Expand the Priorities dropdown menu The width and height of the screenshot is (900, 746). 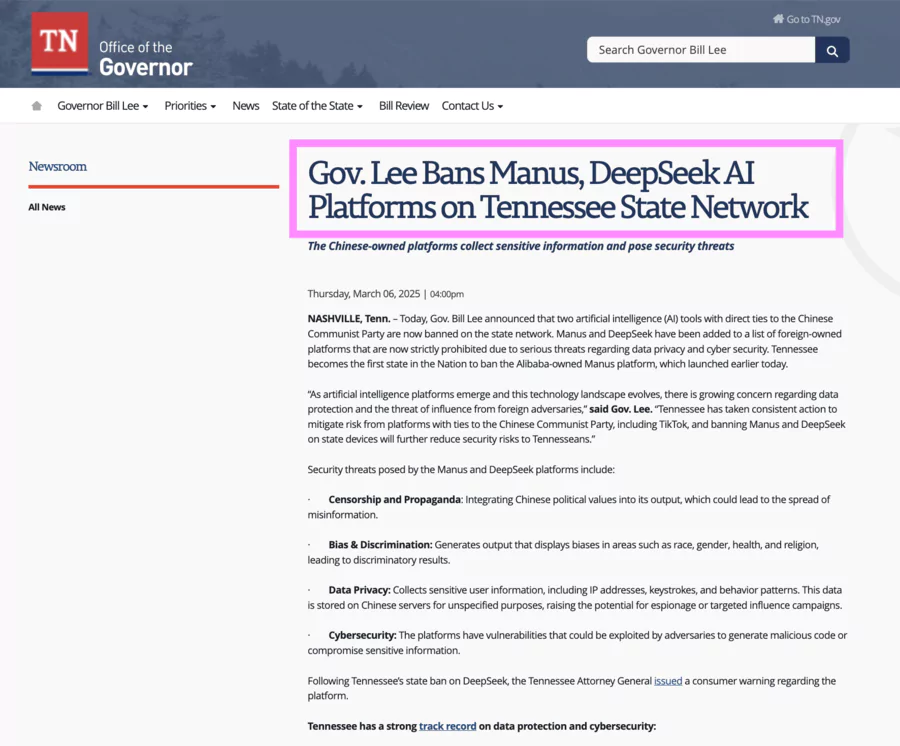(x=190, y=105)
